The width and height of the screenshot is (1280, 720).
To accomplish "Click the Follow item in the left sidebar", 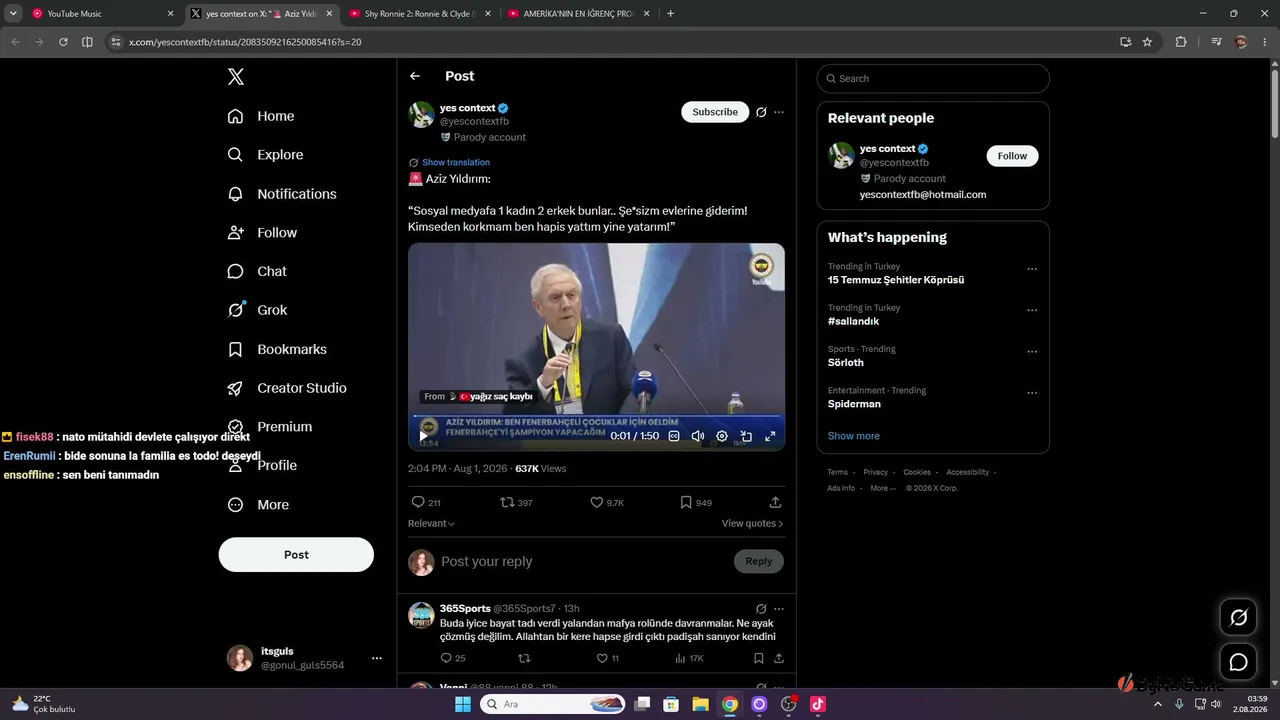I will coord(262,233).
